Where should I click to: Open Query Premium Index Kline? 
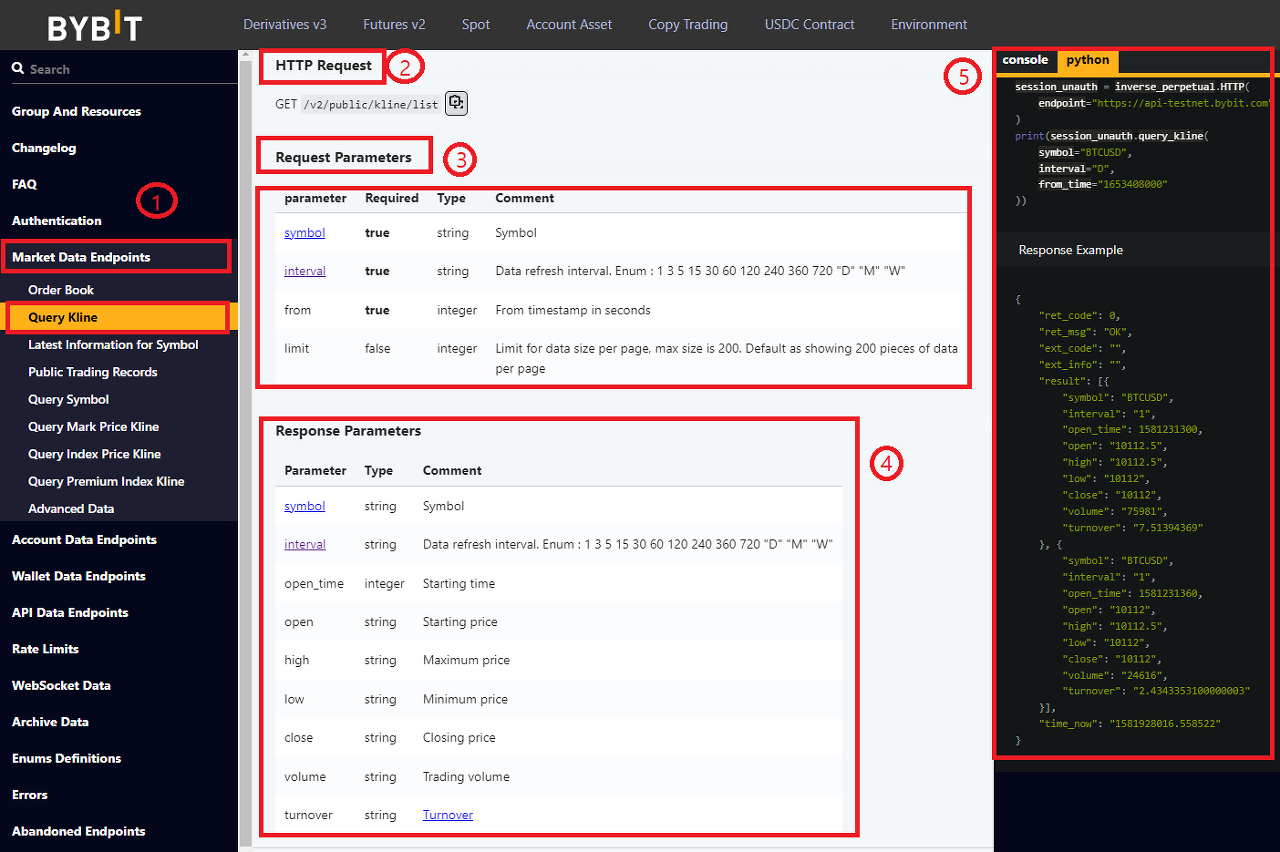(106, 481)
